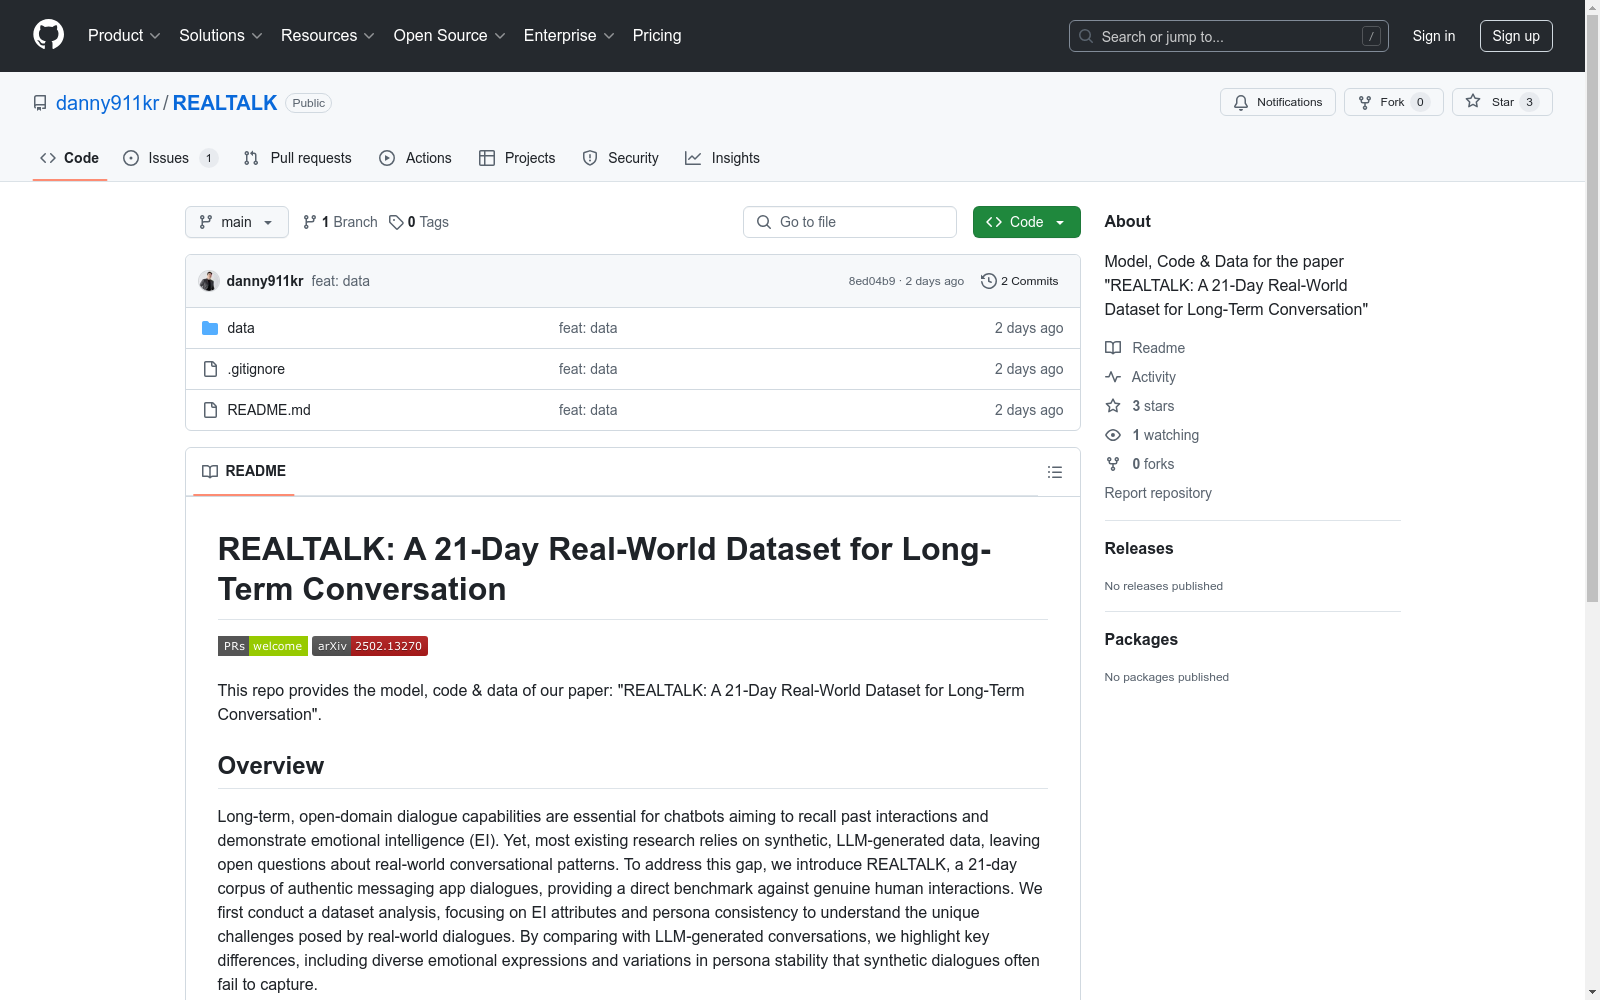This screenshot has width=1600, height=1000.
Task: Switch to the Issues tab
Action: coord(169,158)
